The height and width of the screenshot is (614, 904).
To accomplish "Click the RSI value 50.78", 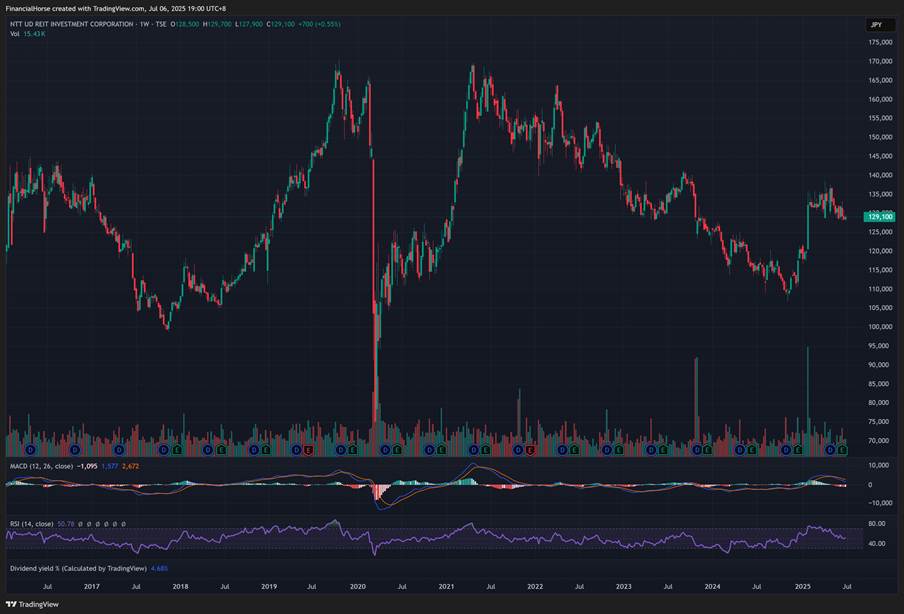I will click(67, 523).
